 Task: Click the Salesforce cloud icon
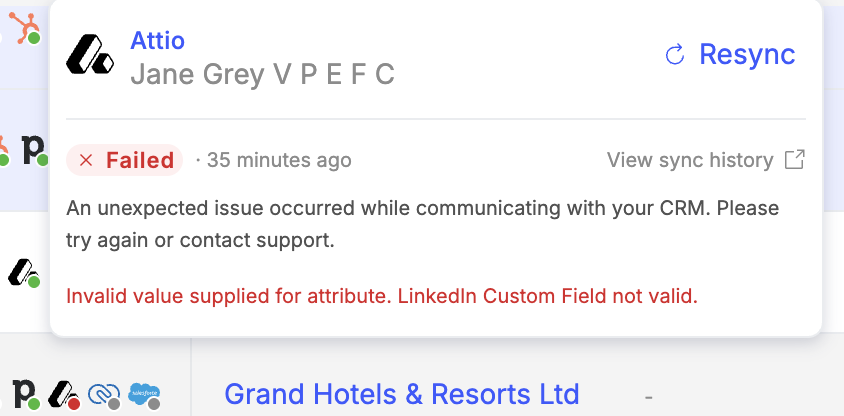pos(144,394)
